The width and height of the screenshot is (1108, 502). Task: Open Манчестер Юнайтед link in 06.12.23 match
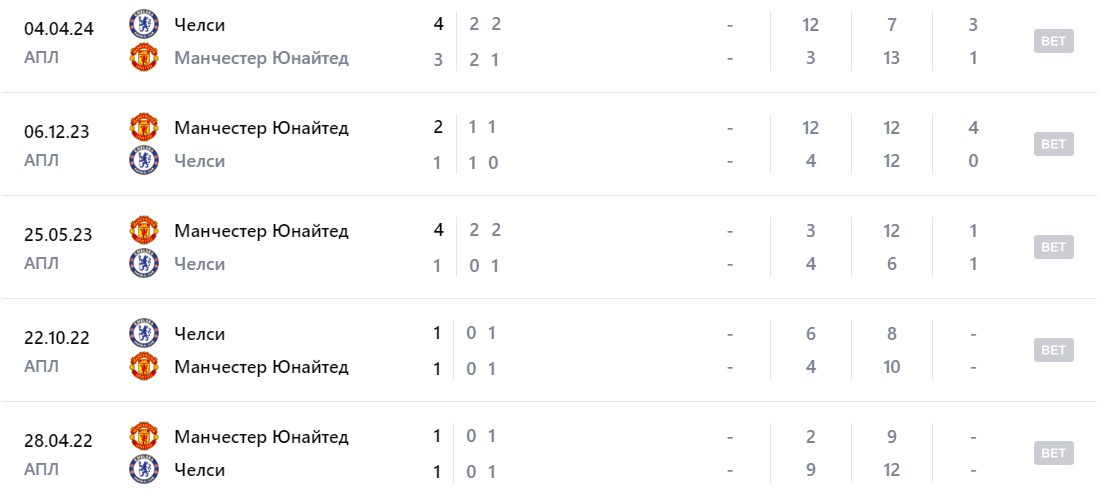[261, 128]
